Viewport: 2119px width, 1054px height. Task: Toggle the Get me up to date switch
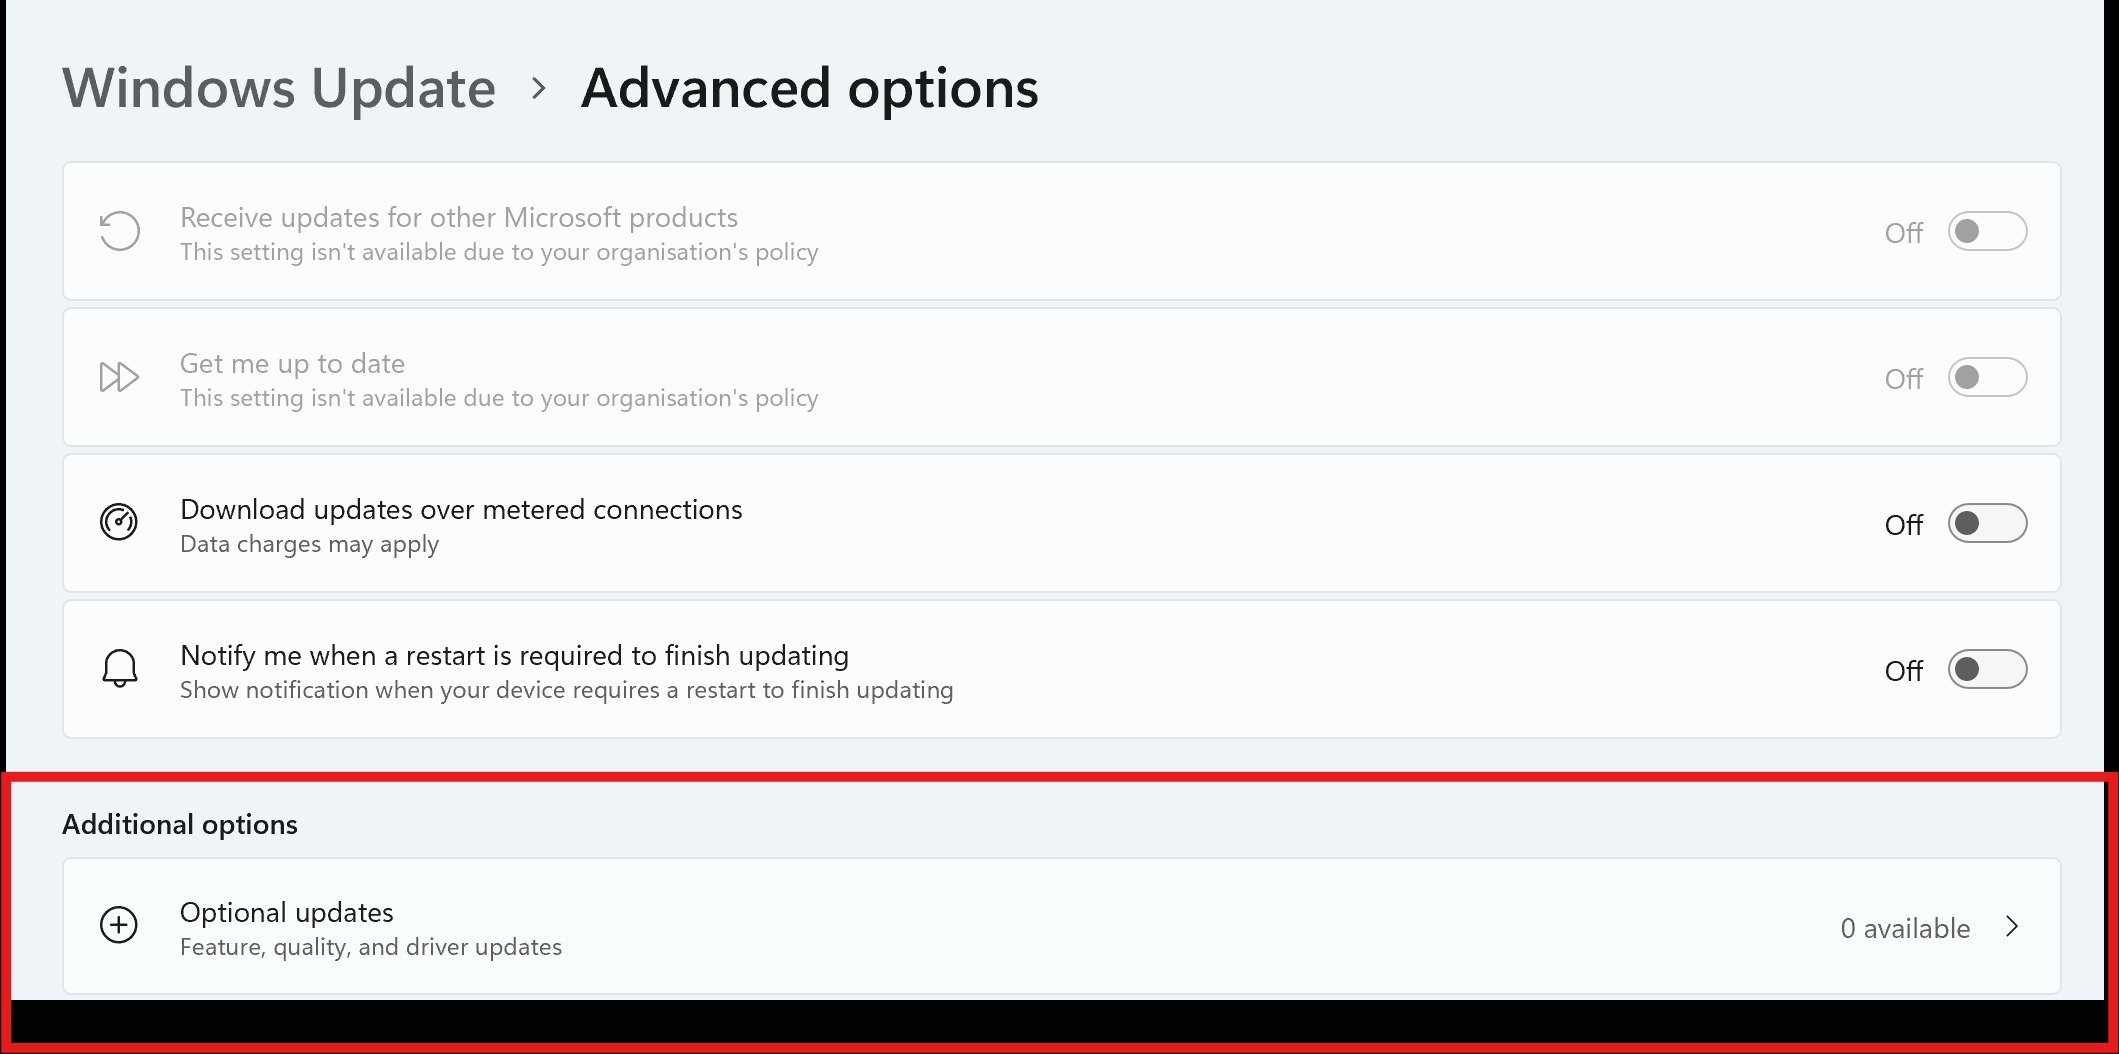click(1987, 377)
